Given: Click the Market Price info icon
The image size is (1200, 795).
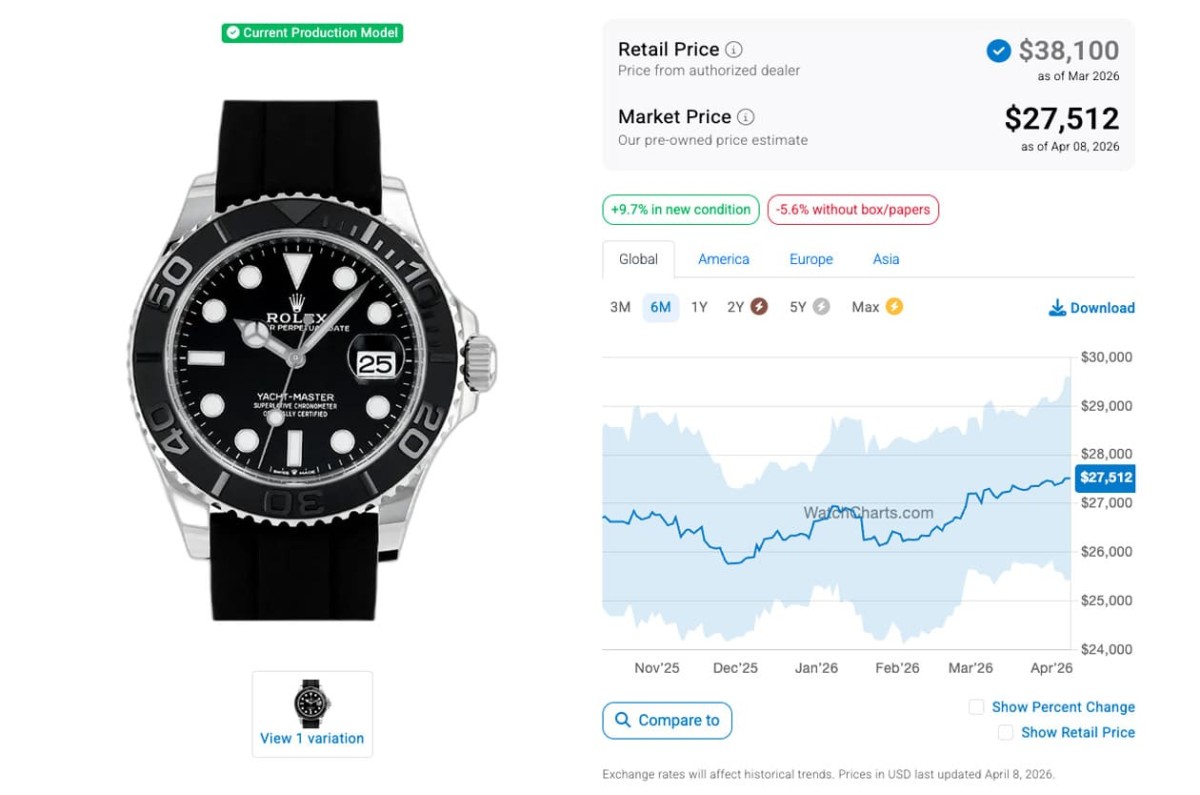Looking at the screenshot, I should pyautogui.click(x=746, y=117).
